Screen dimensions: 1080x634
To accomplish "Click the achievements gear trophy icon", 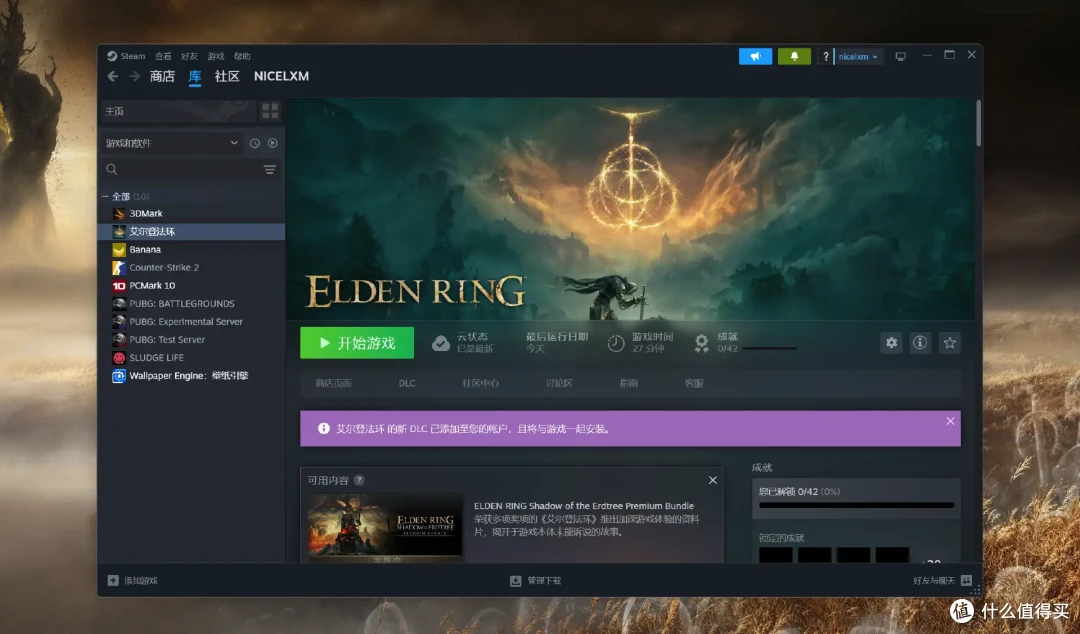I will [701, 342].
